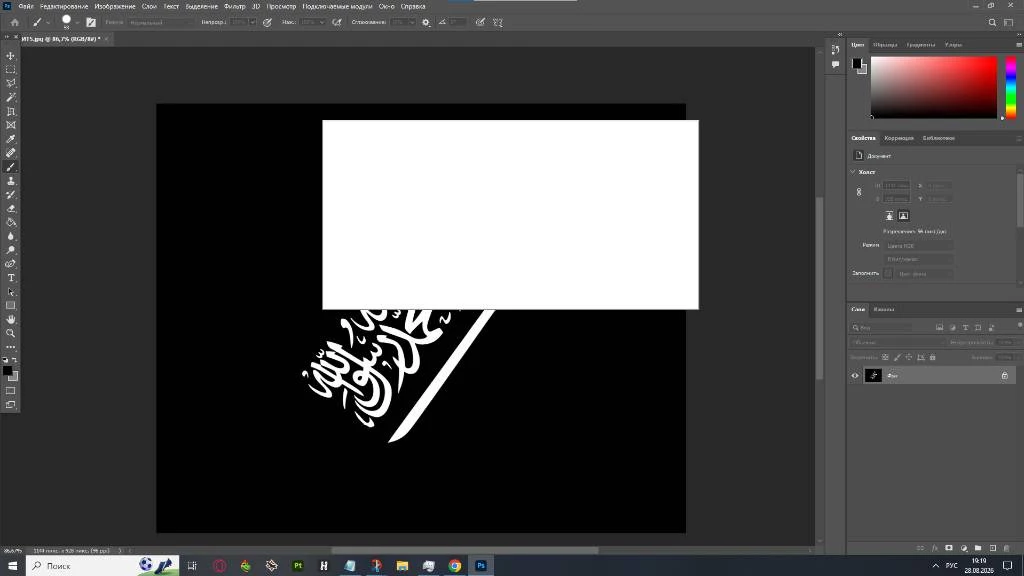Toggle pressure for opacity button

coord(267,22)
